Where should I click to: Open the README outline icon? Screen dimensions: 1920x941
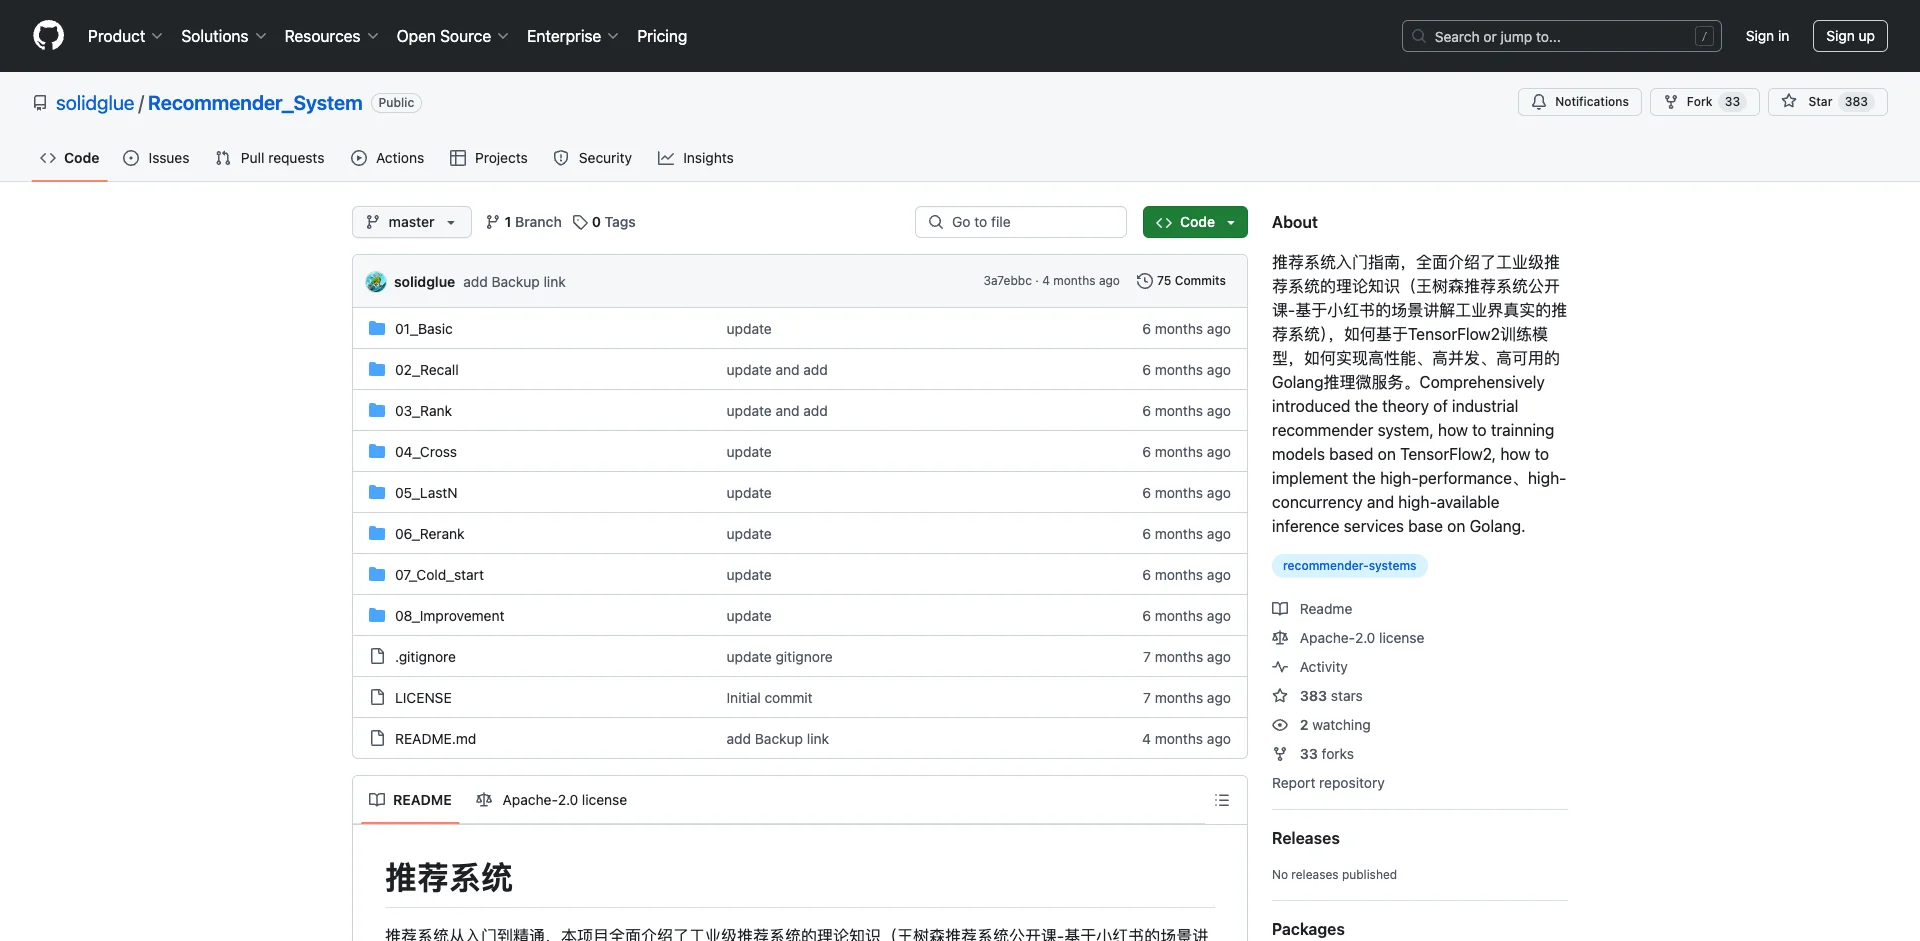point(1222,800)
